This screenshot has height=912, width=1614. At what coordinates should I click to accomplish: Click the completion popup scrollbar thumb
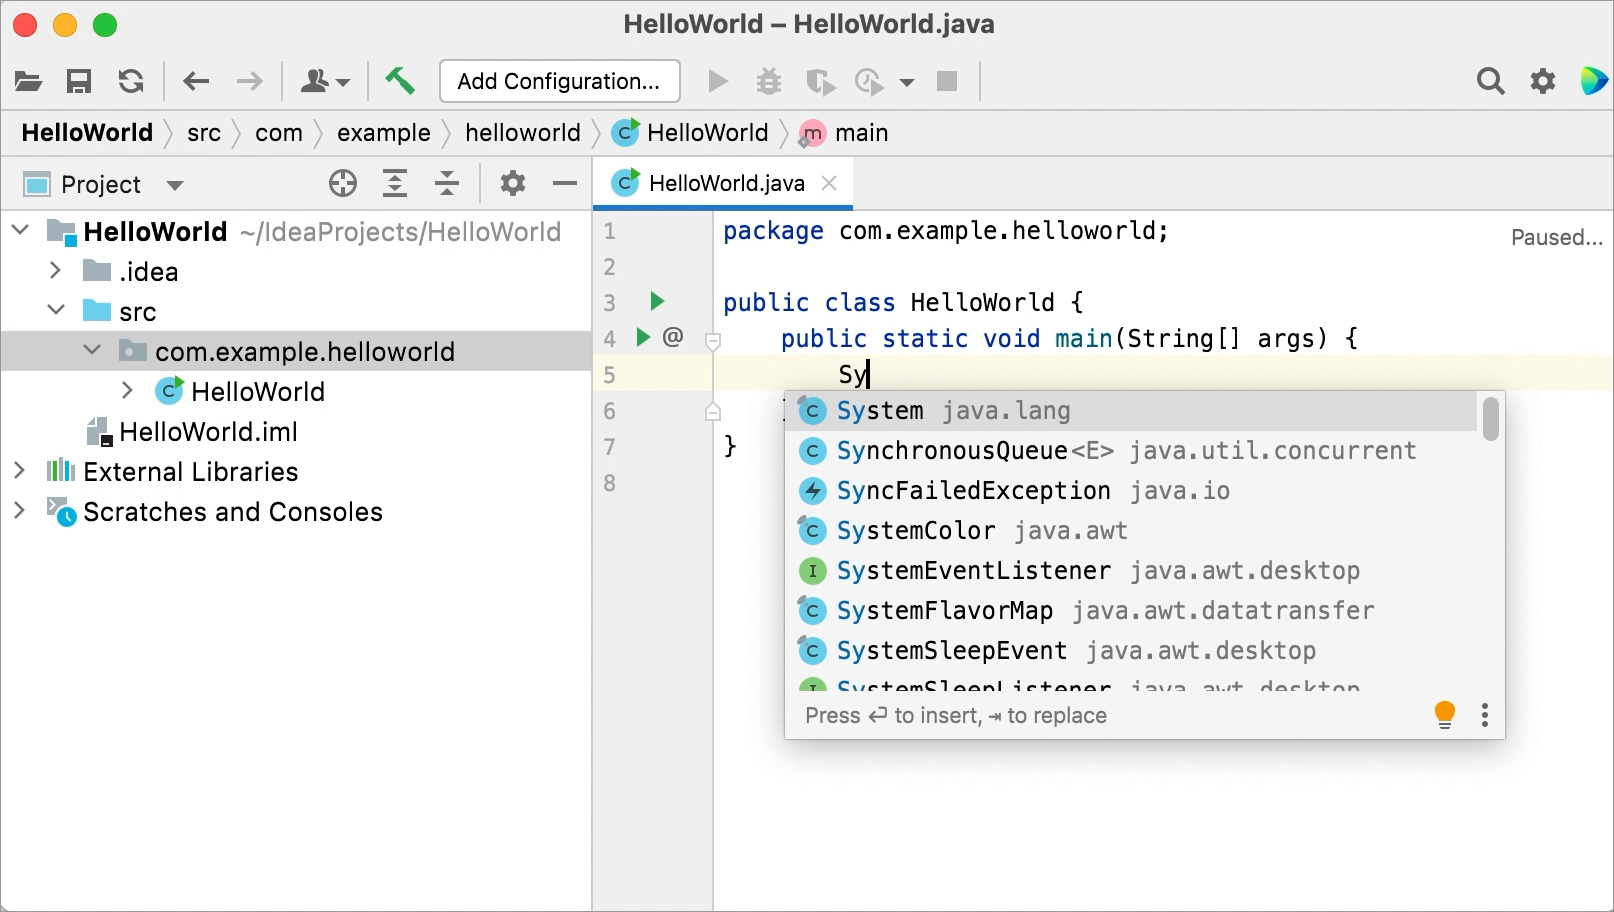(1490, 419)
